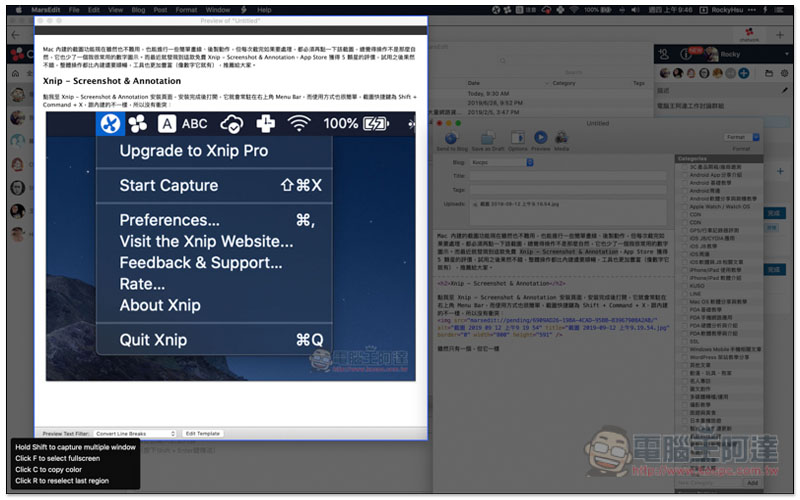Click the Wi-Fi icon in the menu bar

pyautogui.click(x=574, y=10)
